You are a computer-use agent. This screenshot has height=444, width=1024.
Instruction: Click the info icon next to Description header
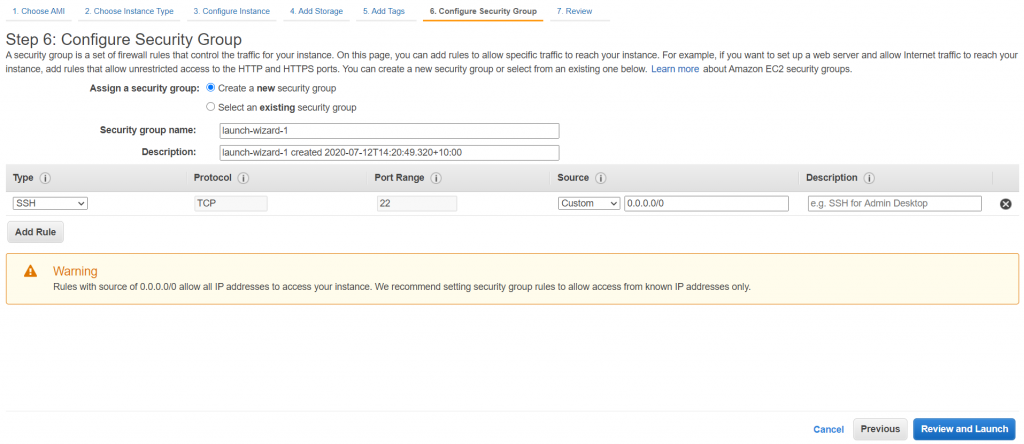coord(869,178)
